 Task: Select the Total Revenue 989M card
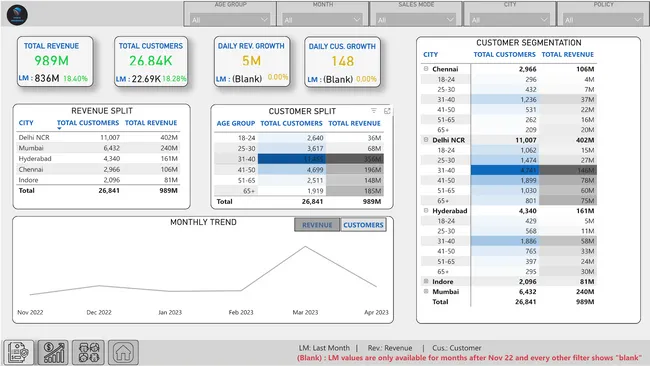(x=55, y=61)
